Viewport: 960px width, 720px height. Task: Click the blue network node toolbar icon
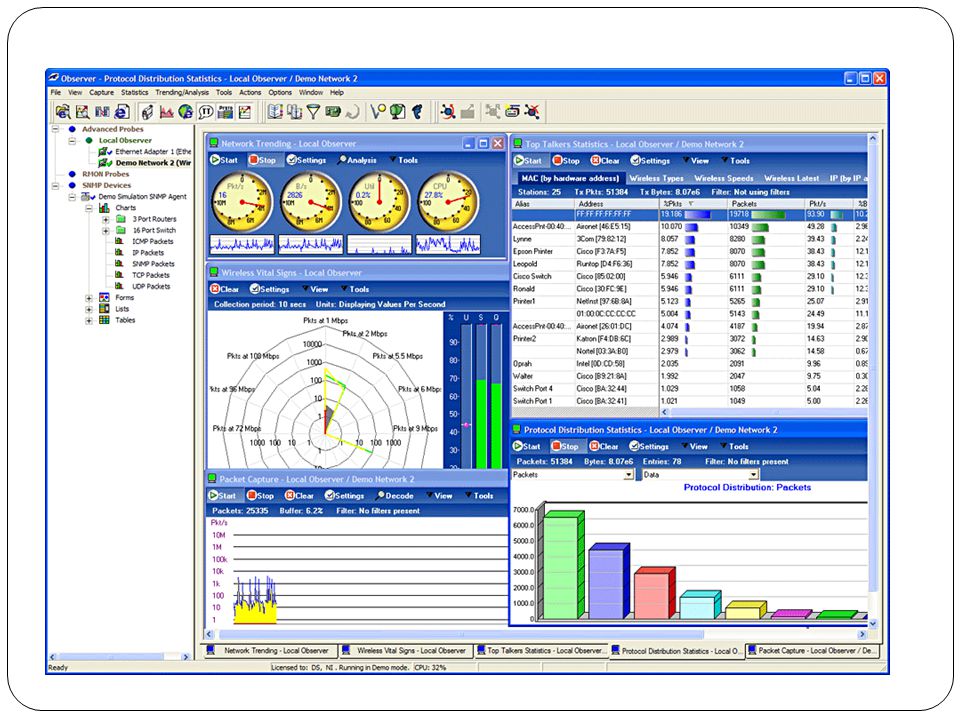448,111
